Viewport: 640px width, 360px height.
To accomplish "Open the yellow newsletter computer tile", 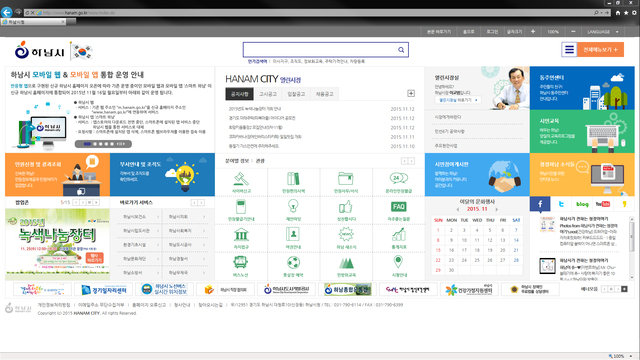I will (x=582, y=175).
